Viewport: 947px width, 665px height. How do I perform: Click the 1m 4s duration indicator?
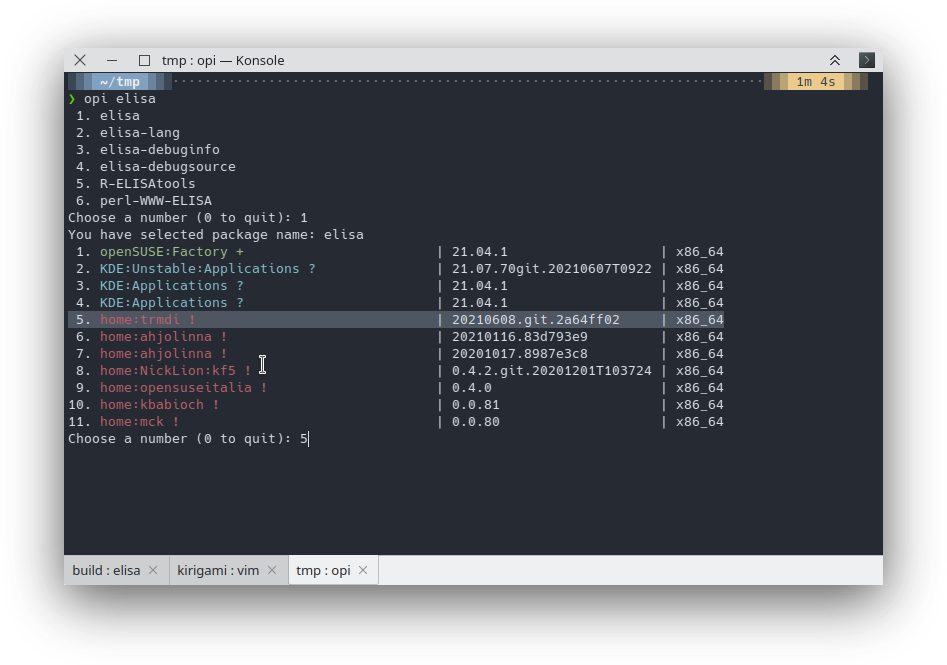816,82
